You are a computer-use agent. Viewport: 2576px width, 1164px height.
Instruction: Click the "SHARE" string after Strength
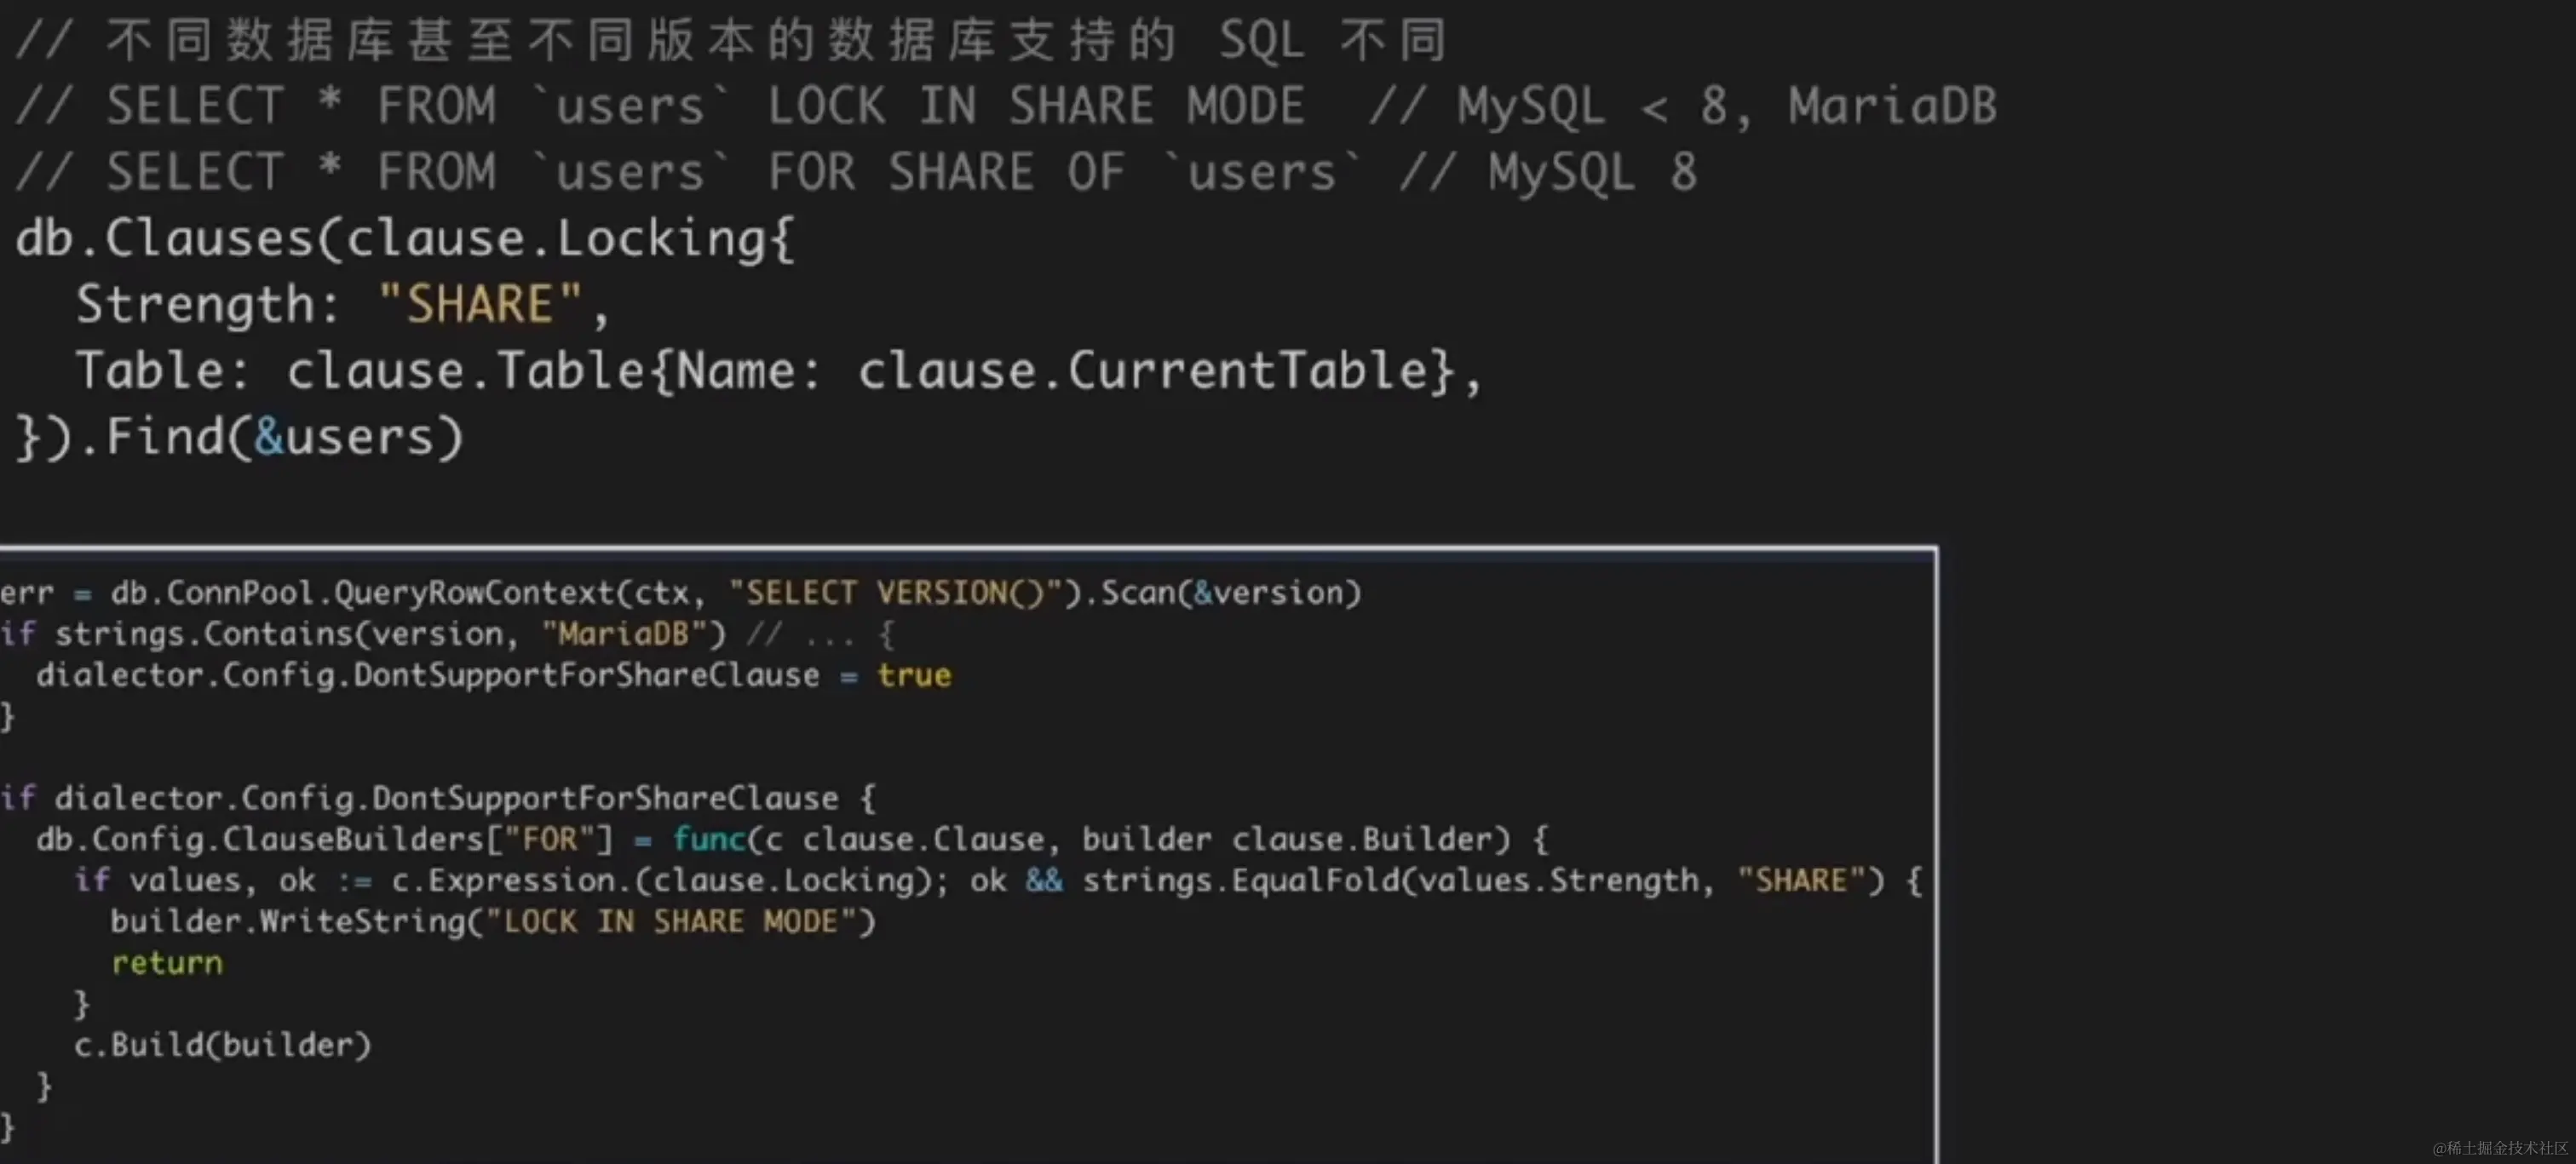(x=480, y=304)
